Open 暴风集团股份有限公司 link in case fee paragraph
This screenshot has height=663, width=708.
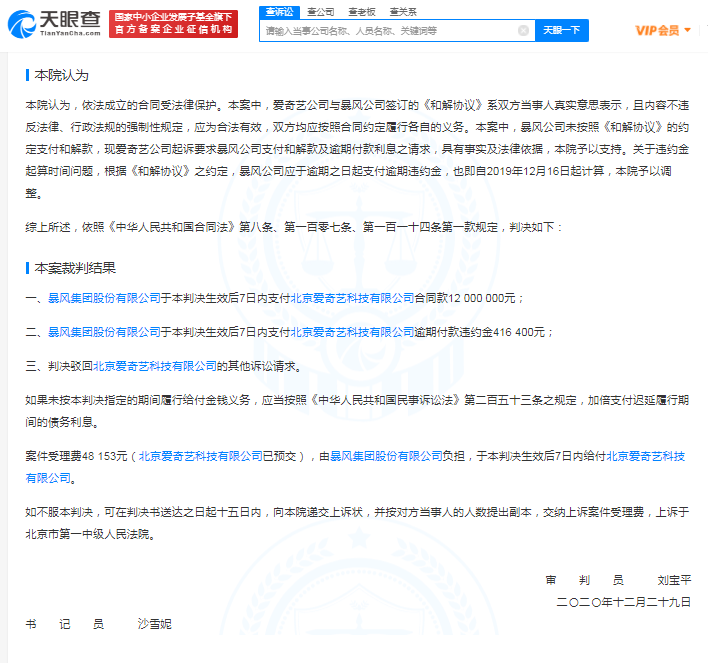[386, 456]
